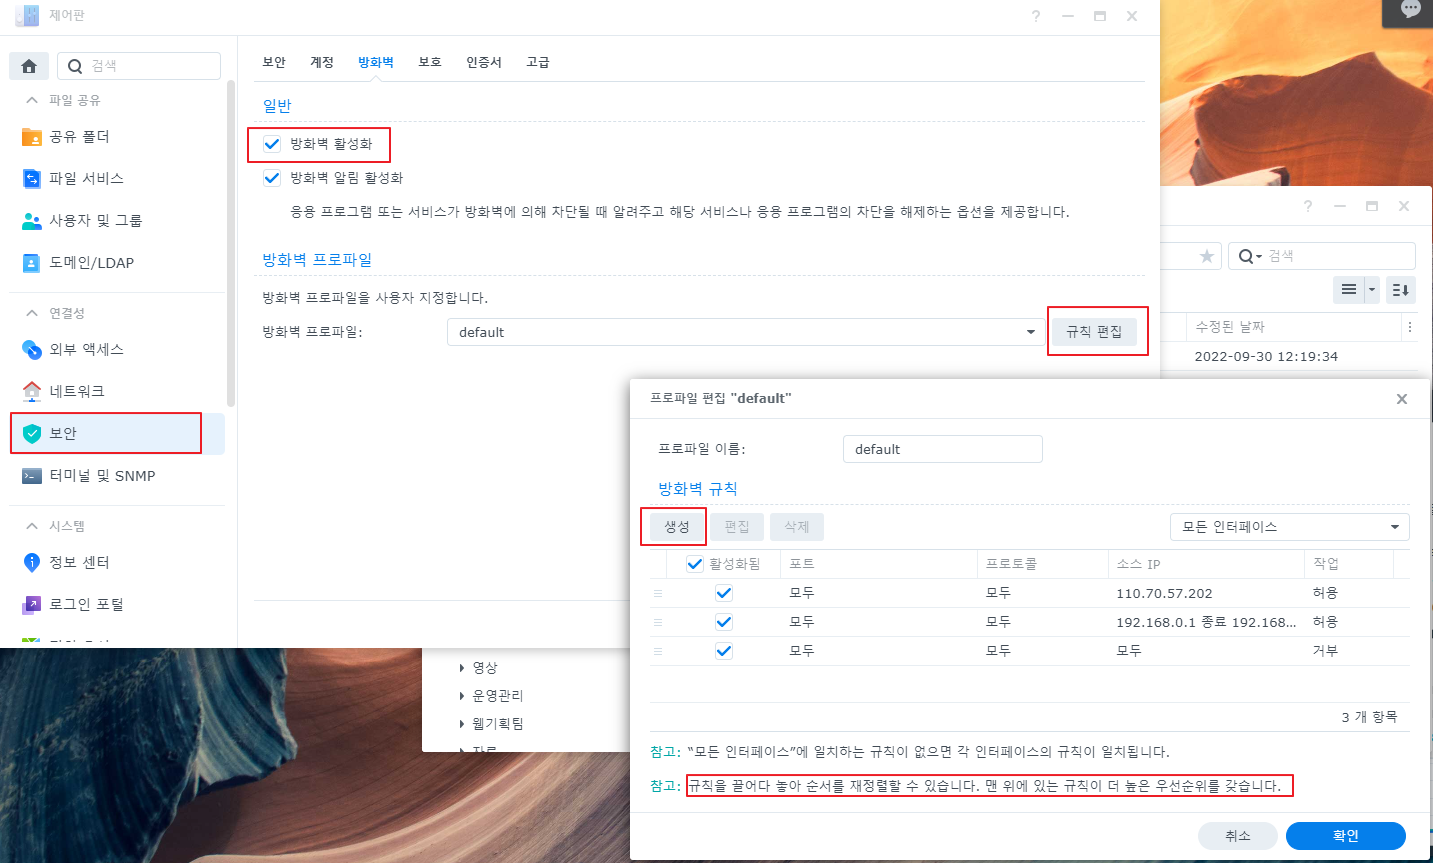The height and width of the screenshot is (863, 1433).
Task: Click the help question mark in 제어판 title bar
Action: (1036, 16)
